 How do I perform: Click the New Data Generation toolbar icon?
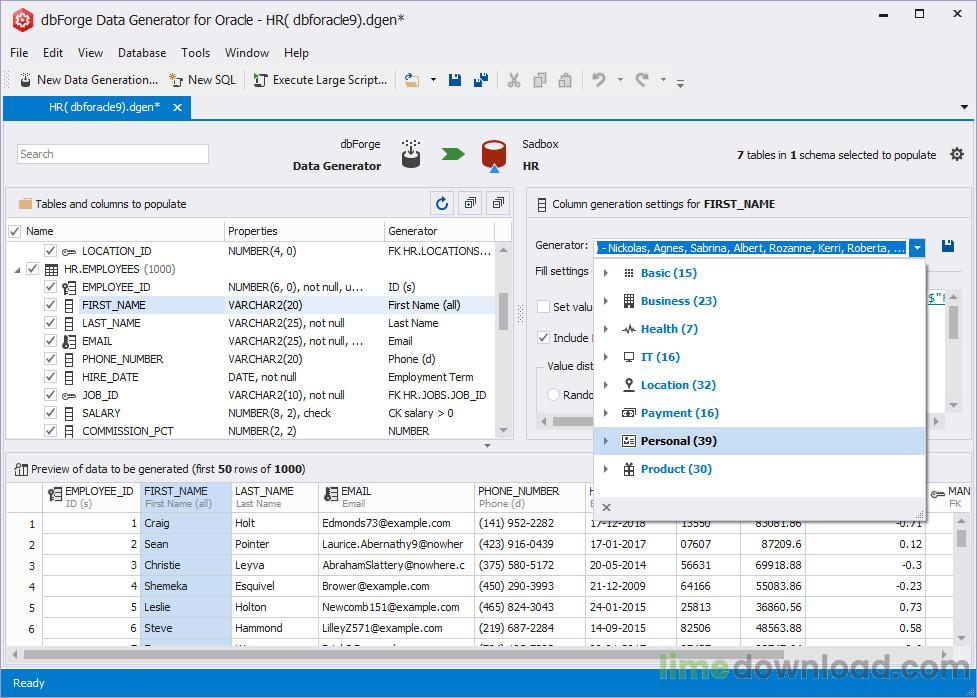tap(24, 80)
